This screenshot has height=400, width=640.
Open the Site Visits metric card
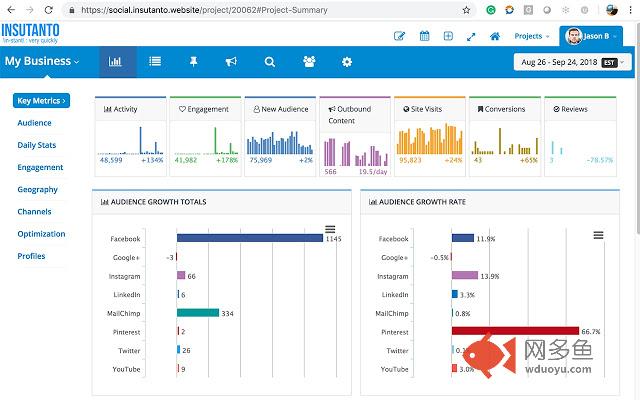coord(430,137)
